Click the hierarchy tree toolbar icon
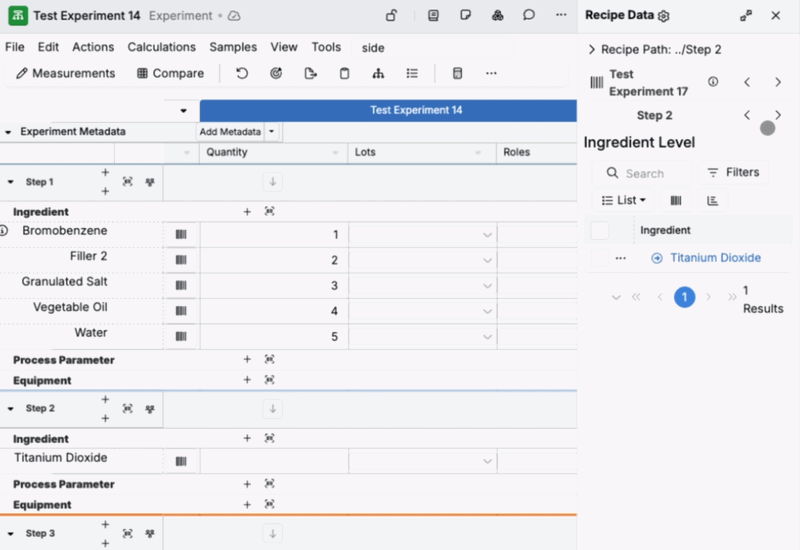The height and width of the screenshot is (550, 800). pos(378,73)
